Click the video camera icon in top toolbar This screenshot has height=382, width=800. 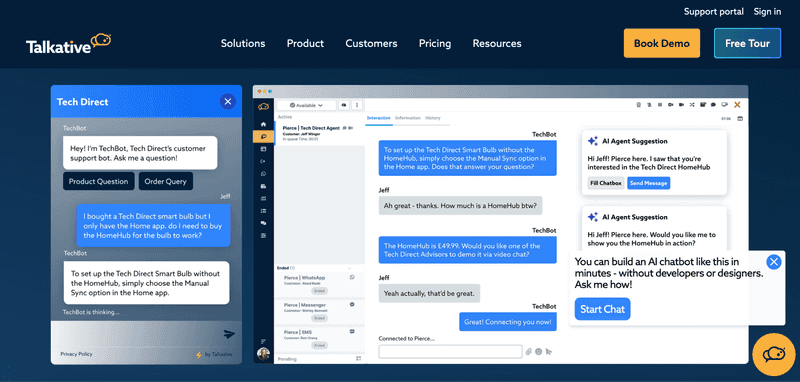click(x=681, y=105)
